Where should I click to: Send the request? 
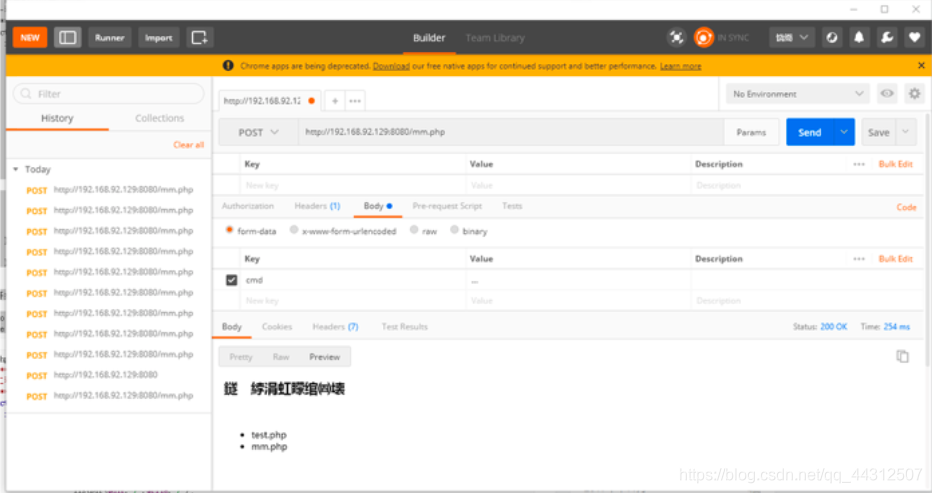[810, 132]
